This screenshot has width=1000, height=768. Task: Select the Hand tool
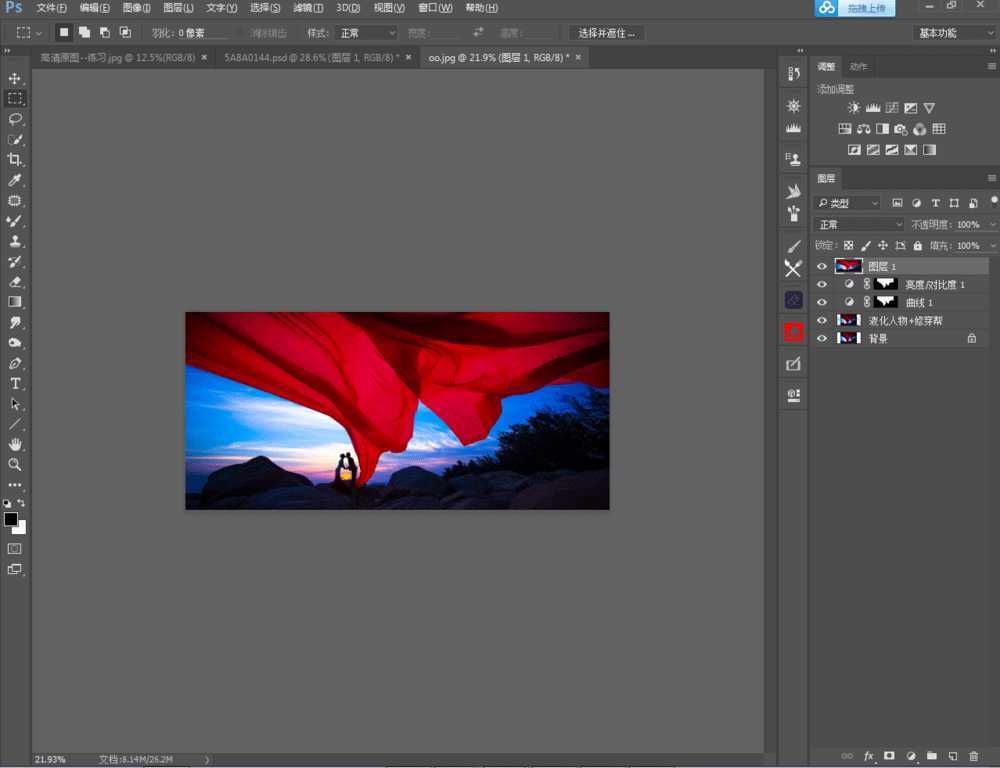click(x=15, y=444)
